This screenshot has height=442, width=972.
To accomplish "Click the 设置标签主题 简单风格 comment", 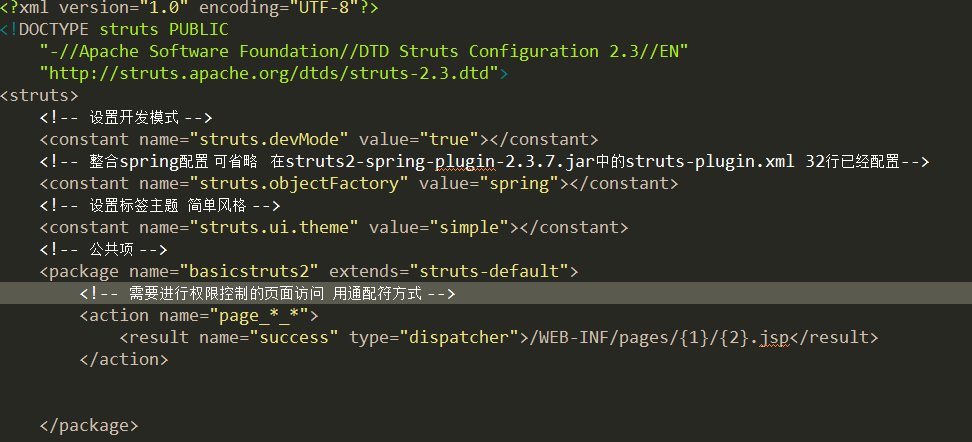I will 160,205.
